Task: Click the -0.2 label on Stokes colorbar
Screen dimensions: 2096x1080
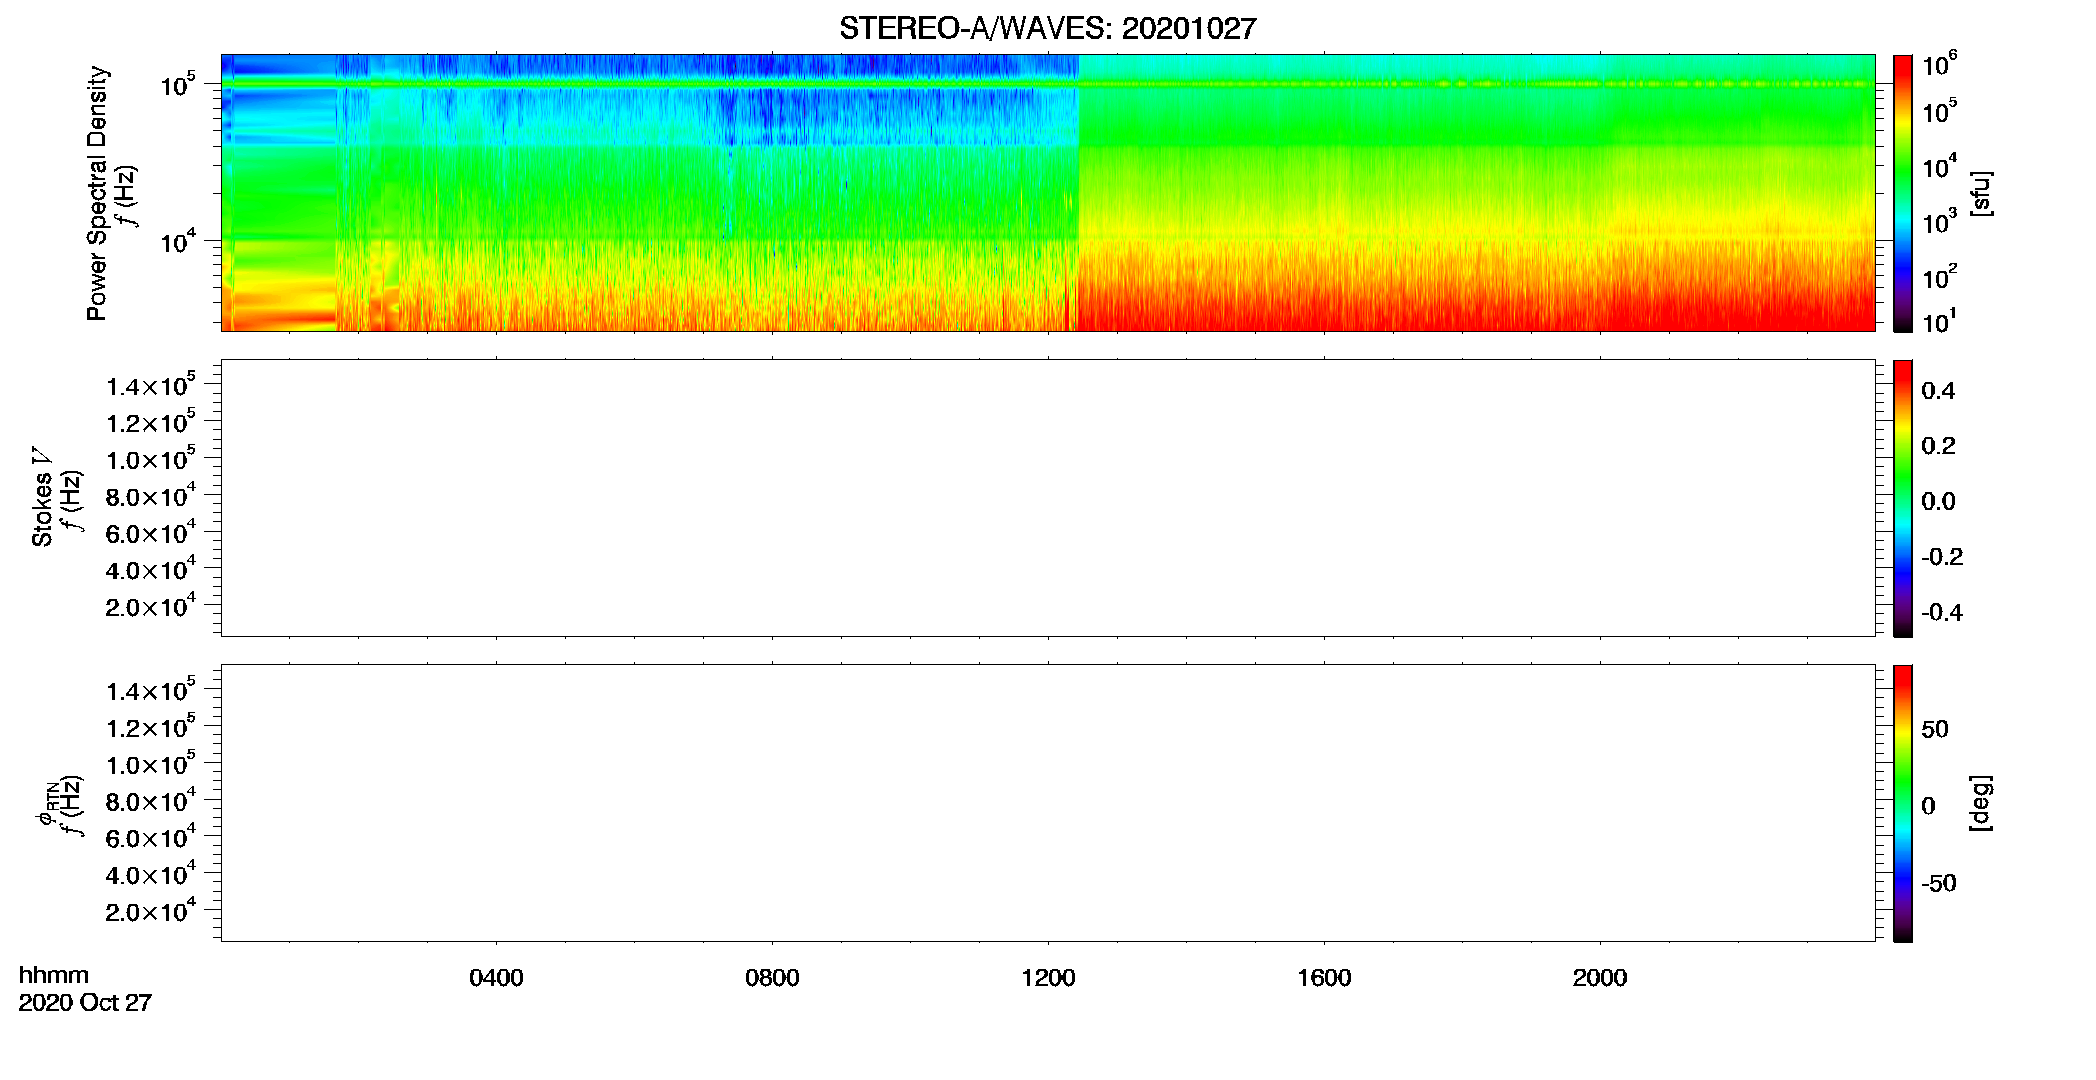Action: pos(1942,557)
